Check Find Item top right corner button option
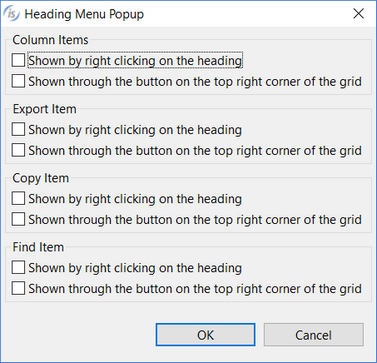Viewport: 377px width, 363px height. click(18, 288)
